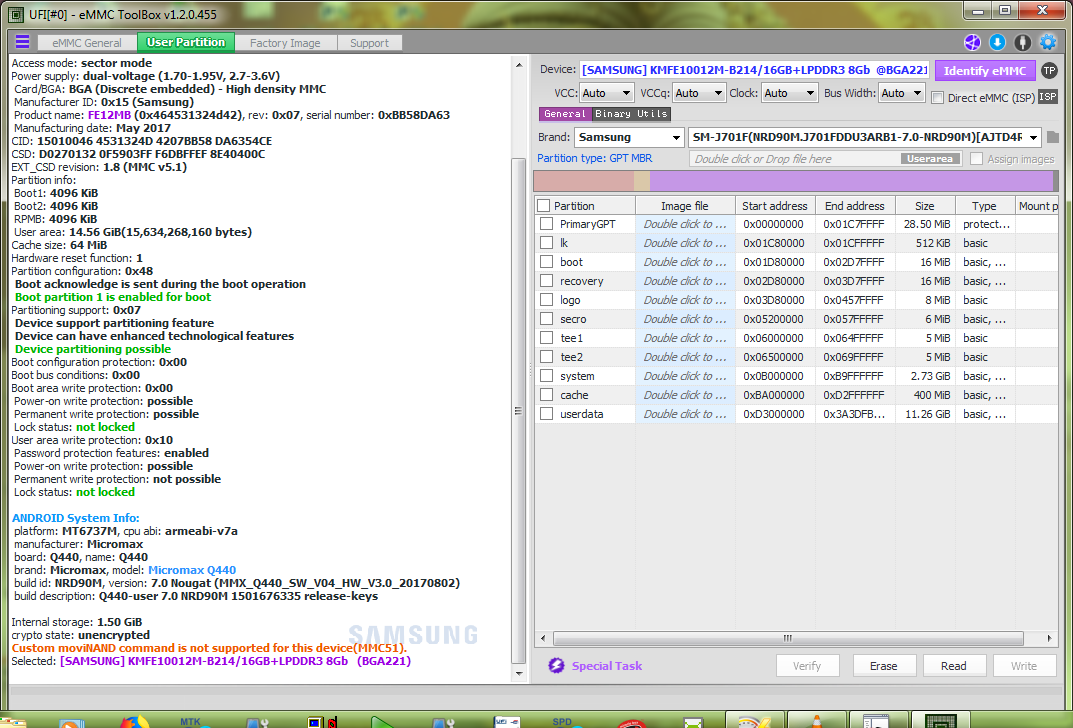Image resolution: width=1073 pixels, height=728 pixels.
Task: Select the General sub-tab
Action: tap(565, 114)
